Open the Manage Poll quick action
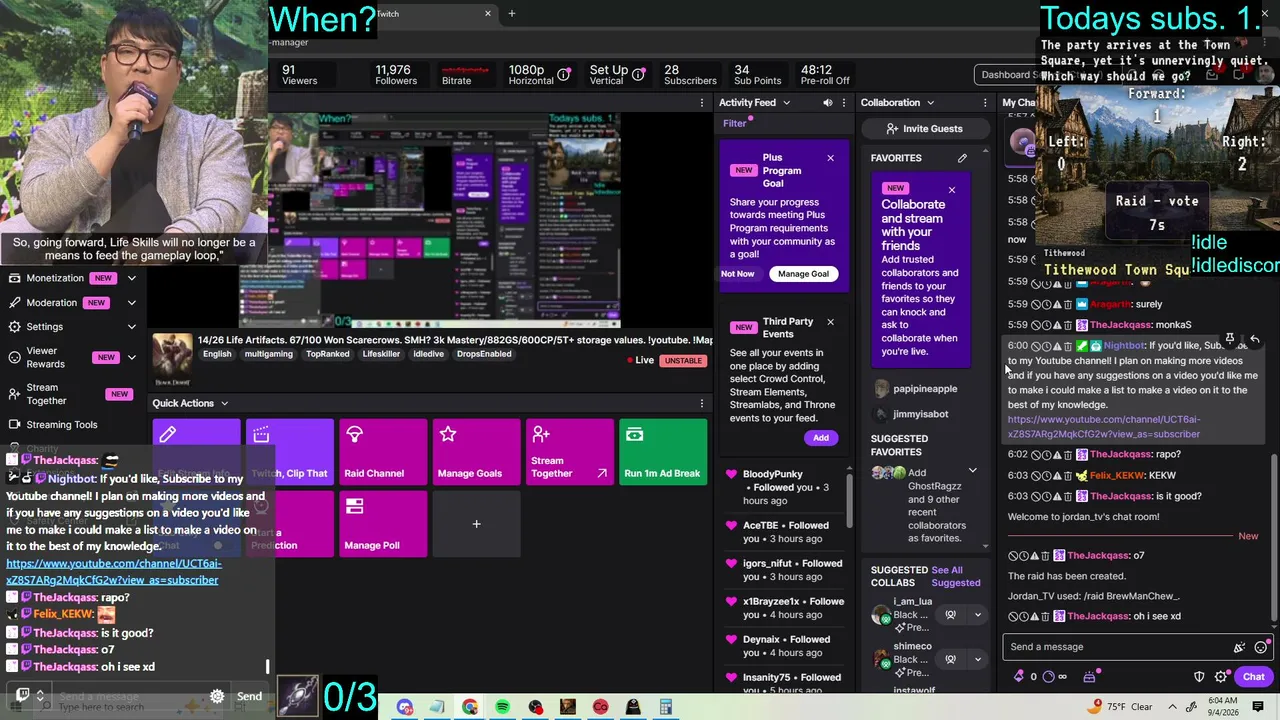Screen dimensions: 1280x720 [383, 524]
